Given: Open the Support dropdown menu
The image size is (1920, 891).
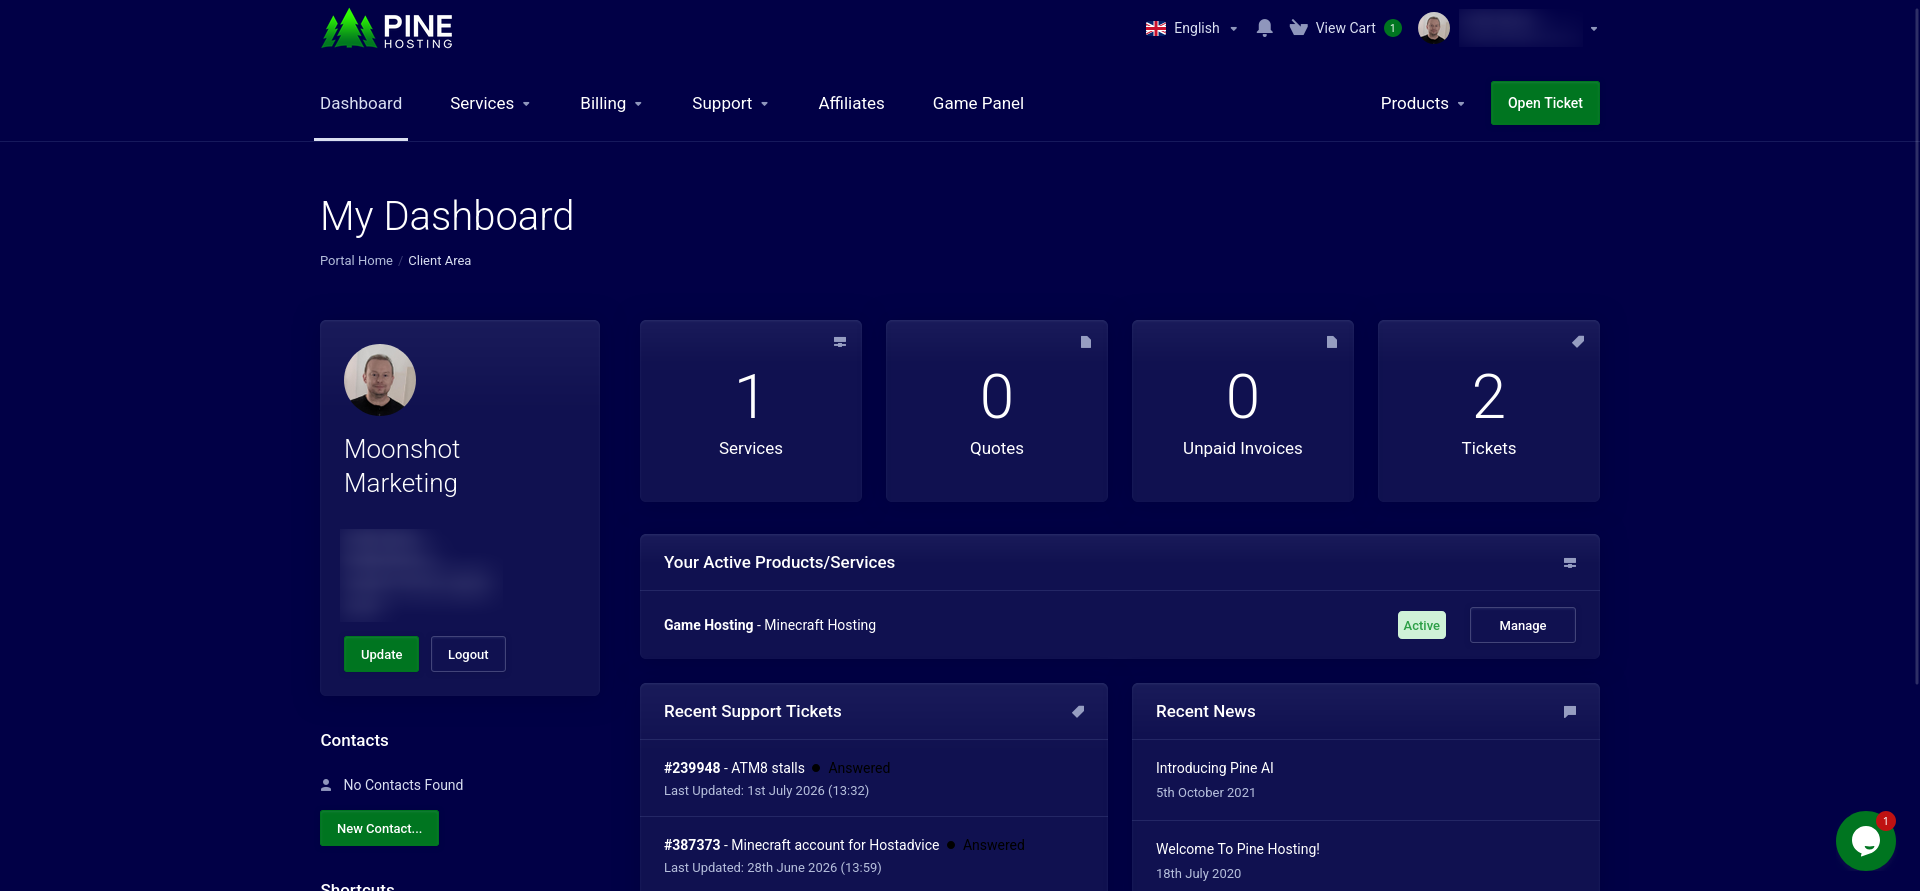Looking at the screenshot, I should tap(730, 103).
